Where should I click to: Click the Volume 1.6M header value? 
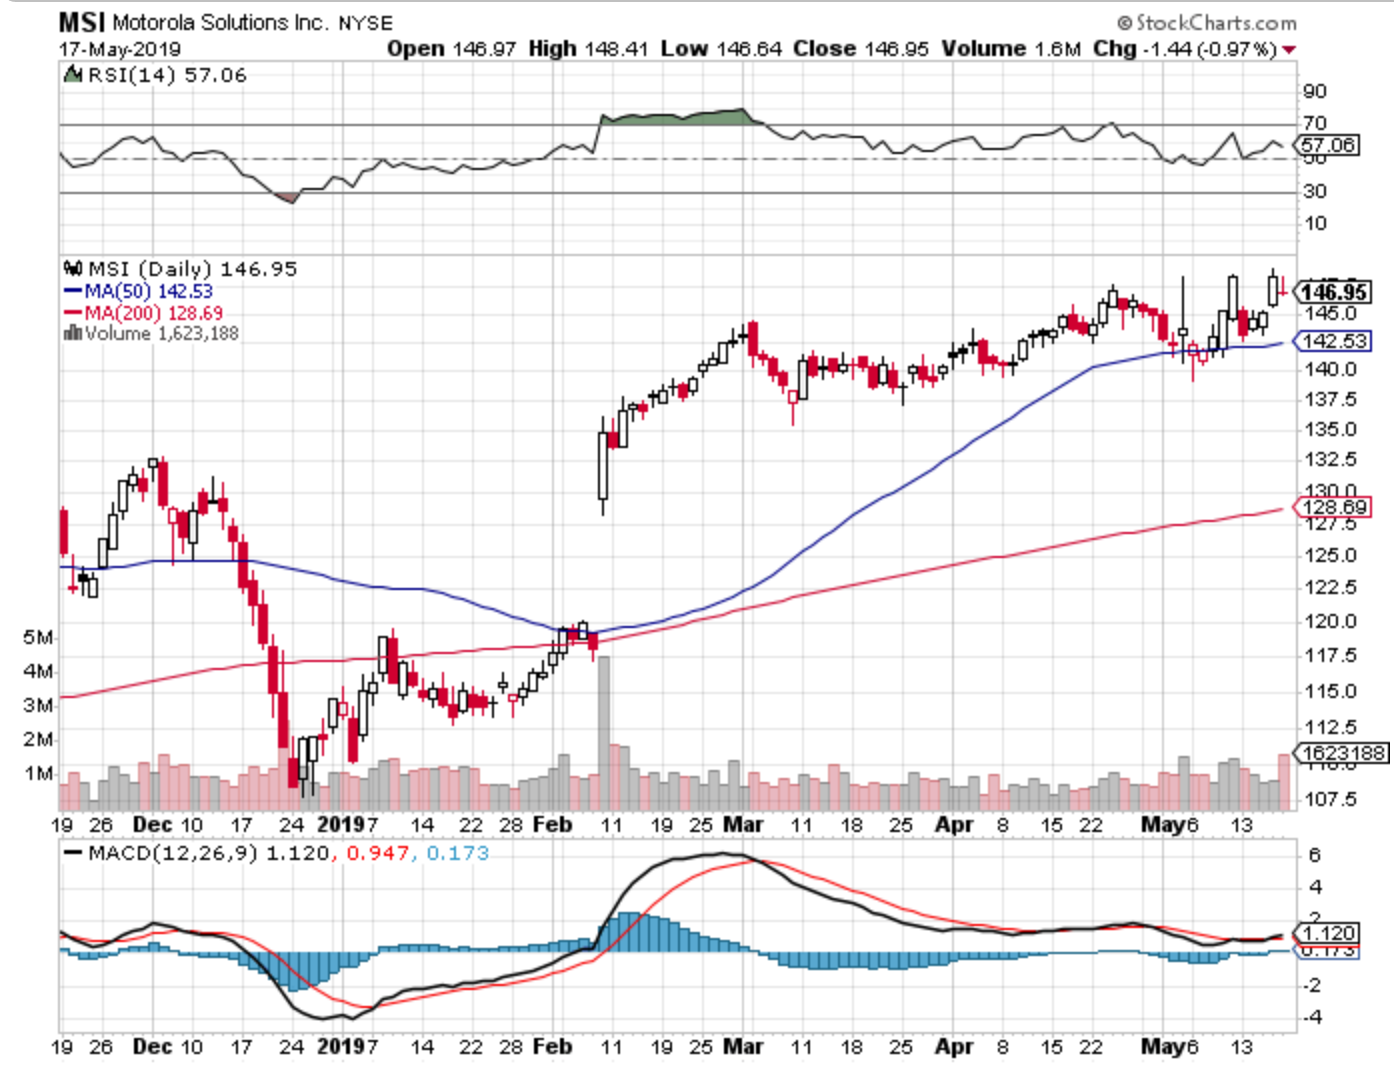1011,49
